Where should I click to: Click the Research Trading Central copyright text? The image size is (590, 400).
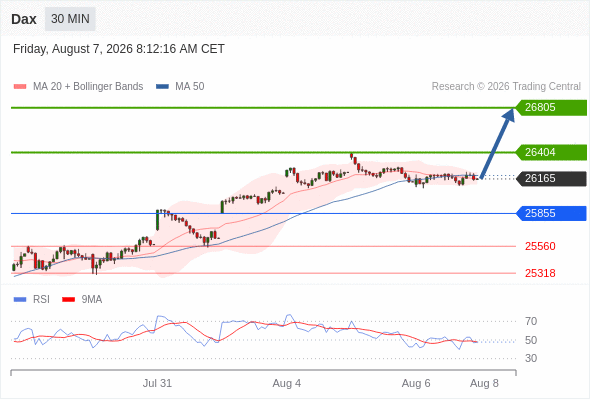tap(506, 87)
